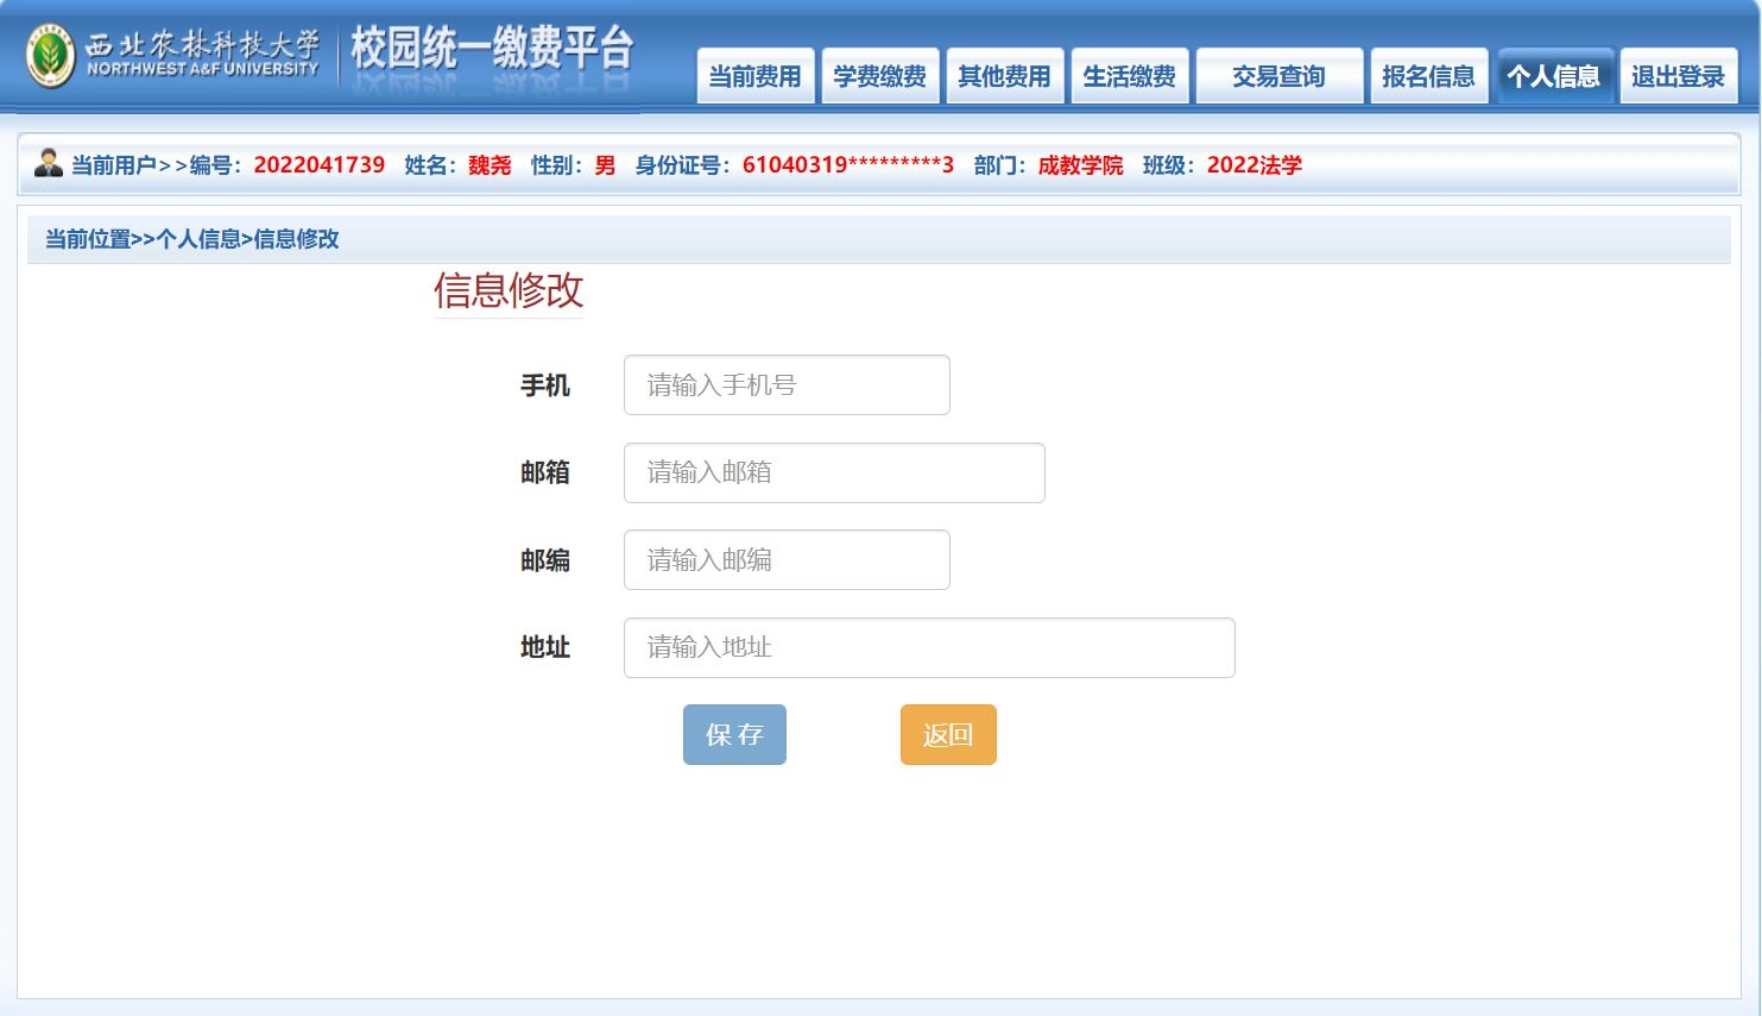Focus the 地址 address input field
The image size is (1762, 1016).
coord(928,648)
